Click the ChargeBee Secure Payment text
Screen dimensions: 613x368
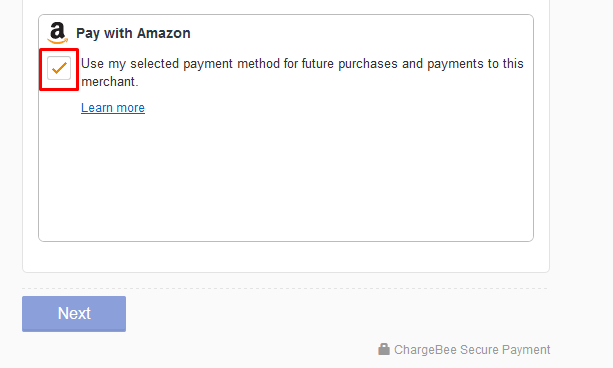[472, 350]
